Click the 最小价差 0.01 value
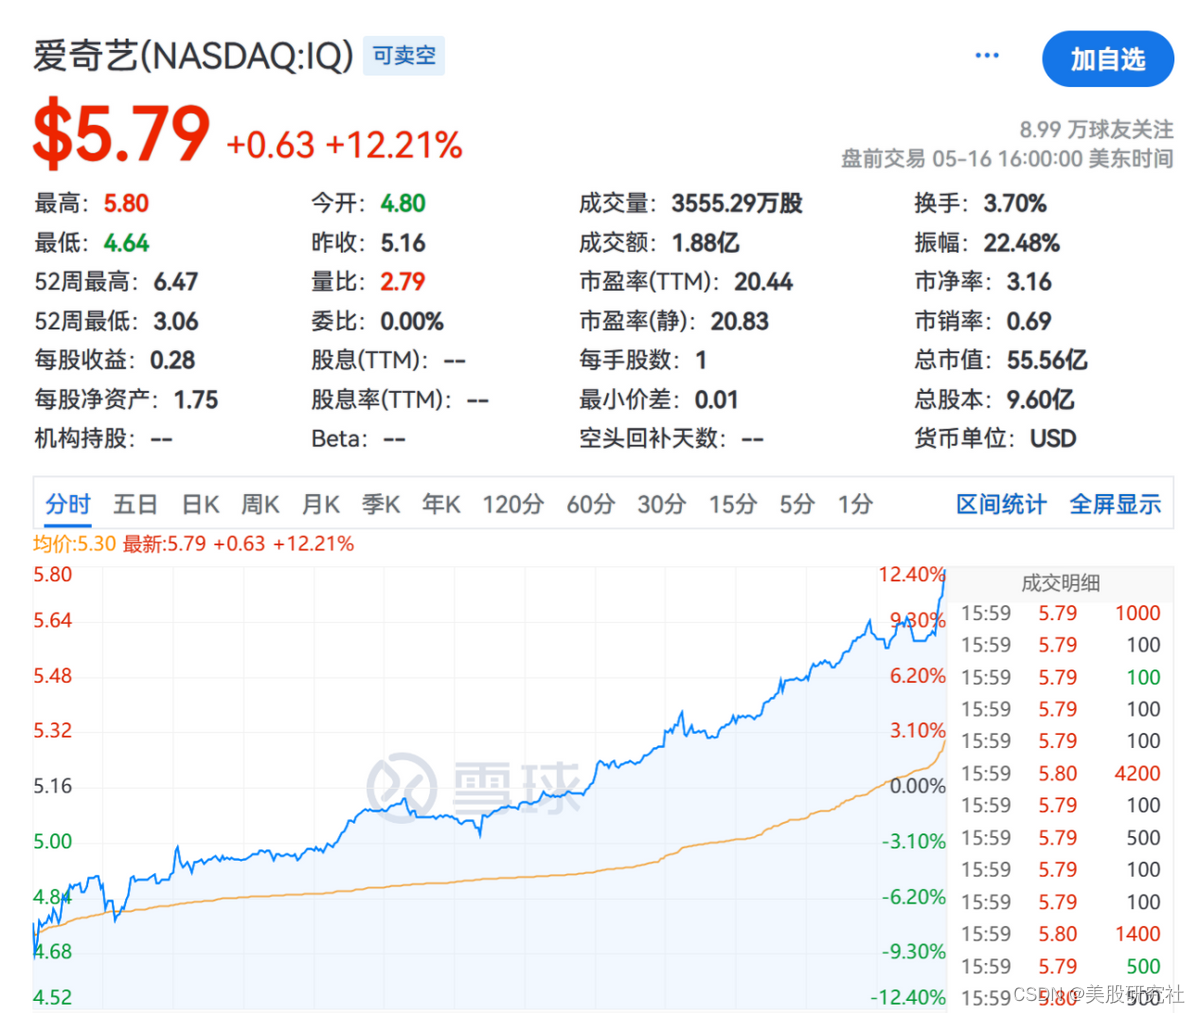Screen dimensions: 1200x1013 716,400
